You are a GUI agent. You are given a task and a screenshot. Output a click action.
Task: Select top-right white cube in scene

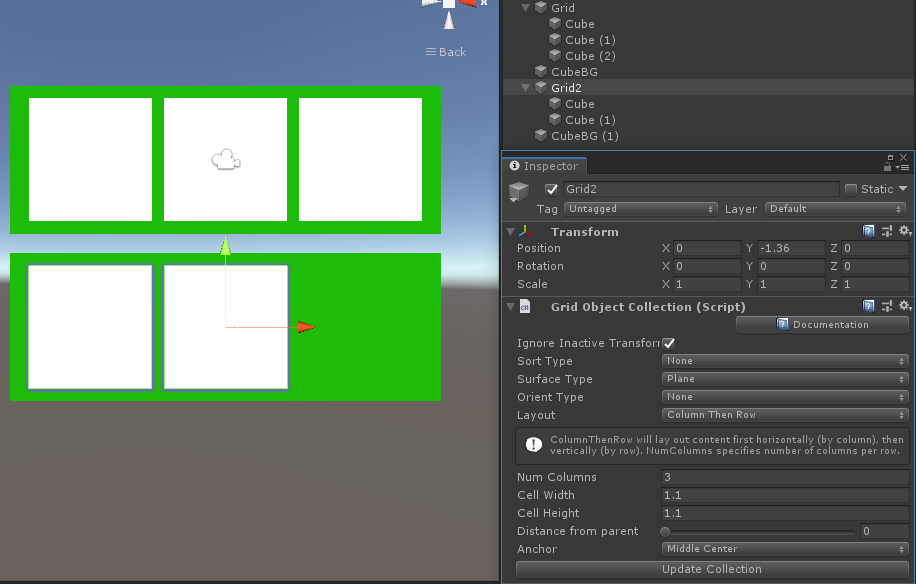coord(360,159)
